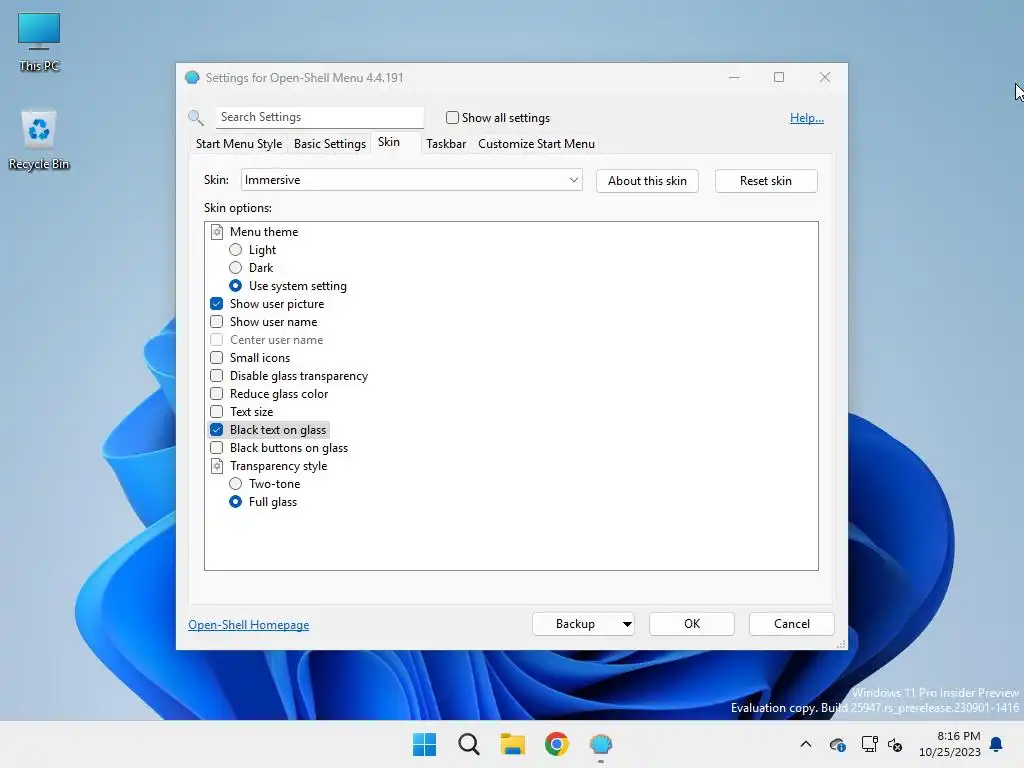Open the cloud sync tray icon
This screenshot has width=1024, height=768.
tap(838, 744)
